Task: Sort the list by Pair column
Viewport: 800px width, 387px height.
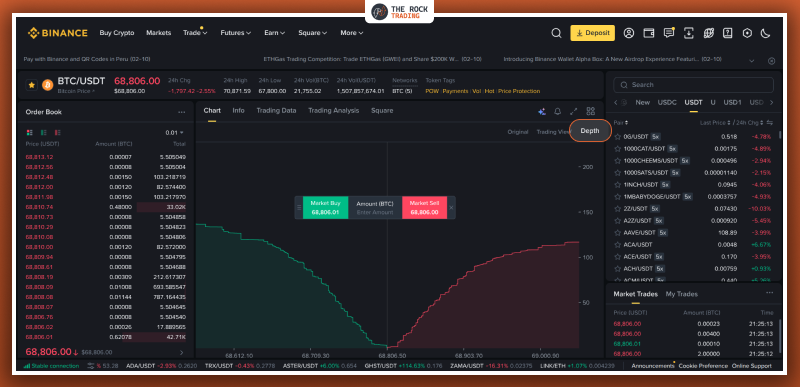Action: point(621,123)
